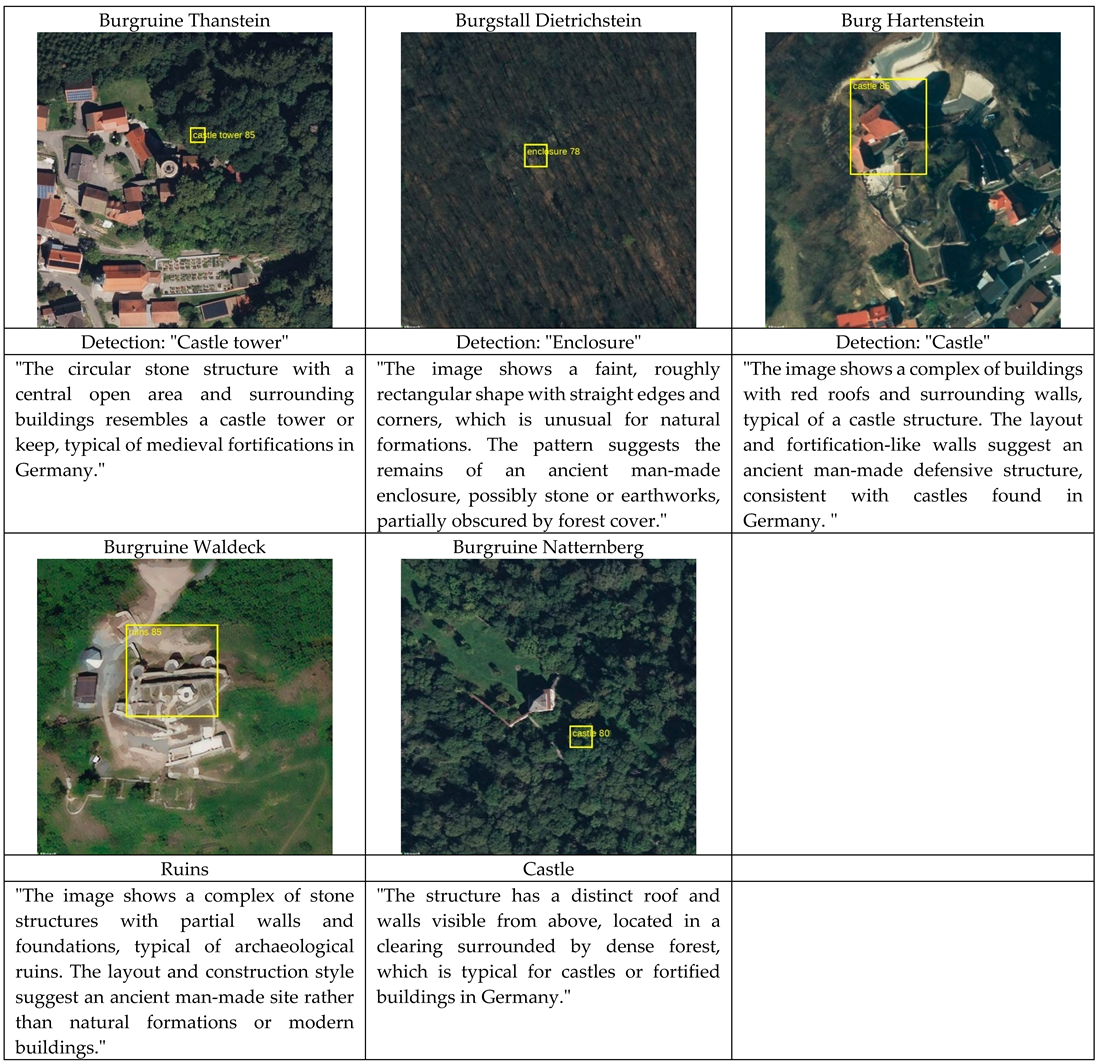Select the "Burg Hartenstein" column heading
The width and height of the screenshot is (1098, 1063).
[x=913, y=19]
